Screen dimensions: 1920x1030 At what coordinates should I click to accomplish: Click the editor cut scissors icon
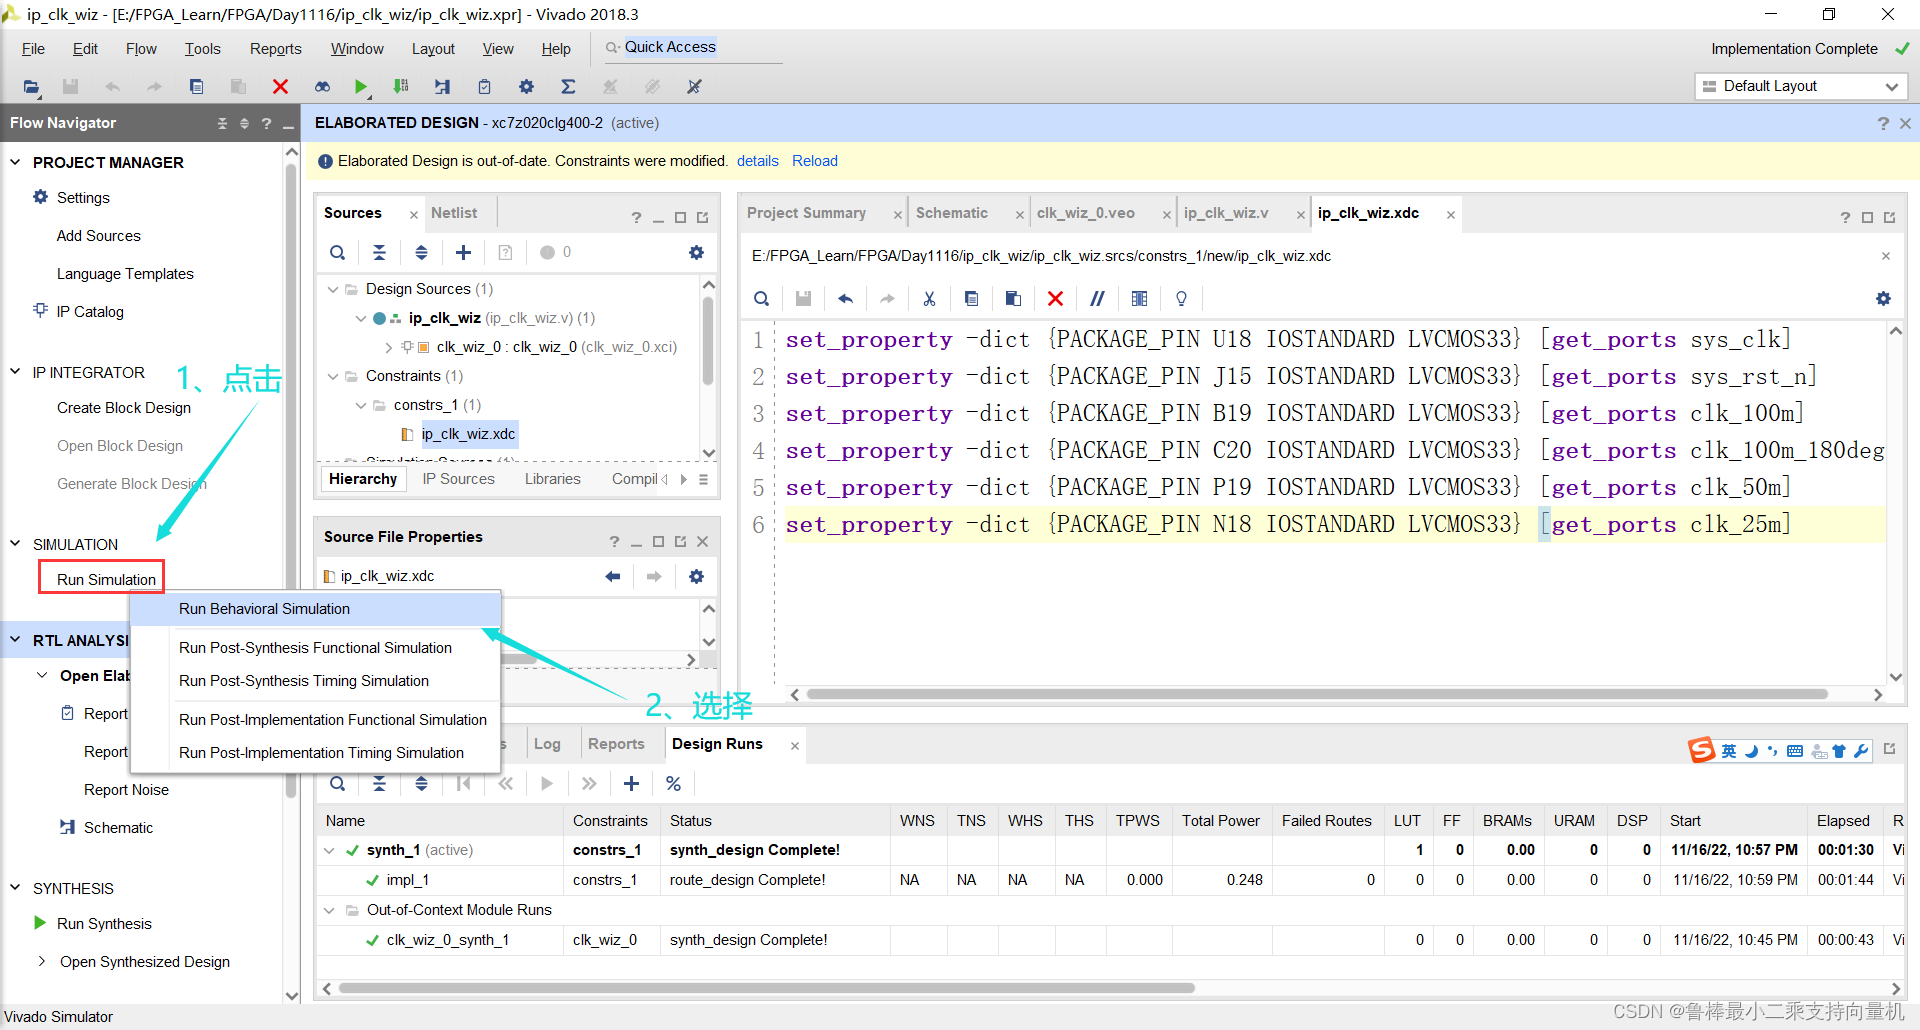(929, 299)
